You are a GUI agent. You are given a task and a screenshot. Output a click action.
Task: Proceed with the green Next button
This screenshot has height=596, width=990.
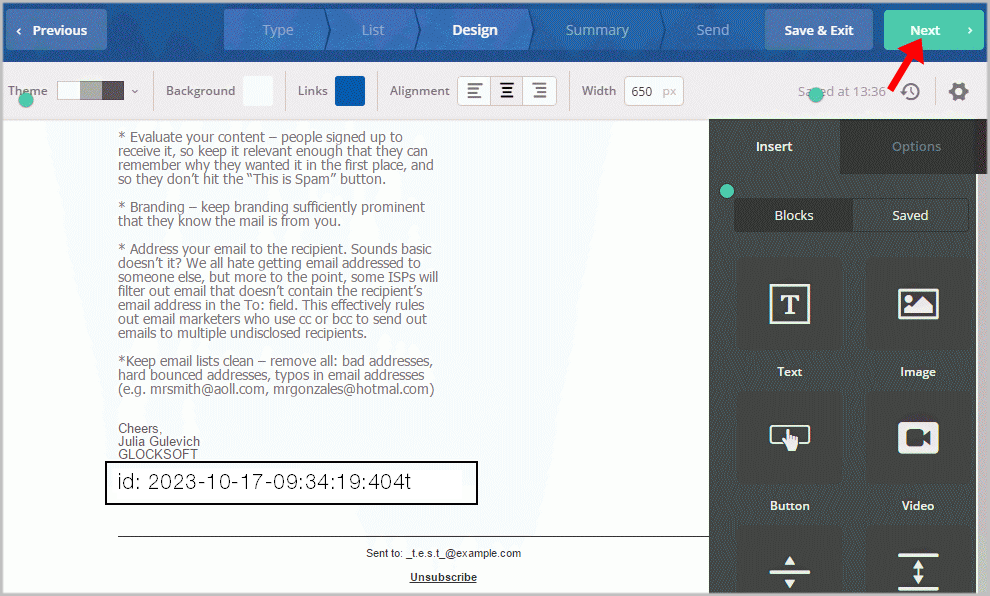coord(933,30)
